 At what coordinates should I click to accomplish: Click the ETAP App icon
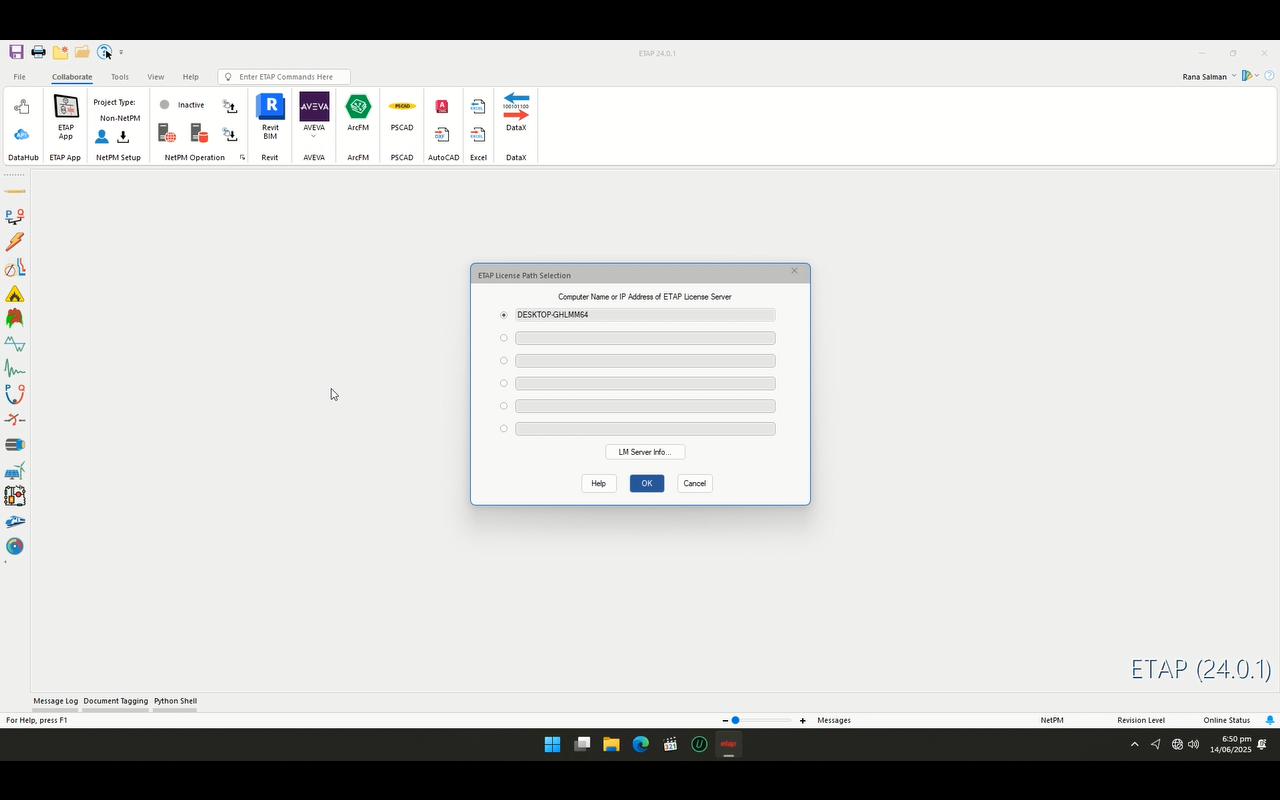pyautogui.click(x=66, y=117)
